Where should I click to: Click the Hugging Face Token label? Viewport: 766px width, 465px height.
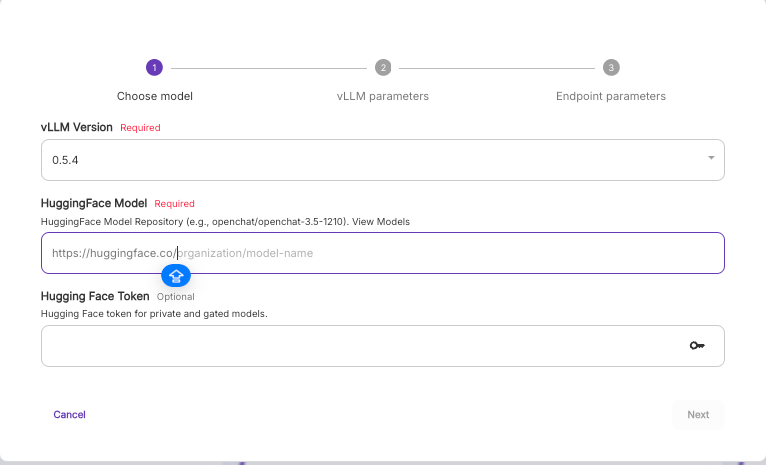[95, 296]
